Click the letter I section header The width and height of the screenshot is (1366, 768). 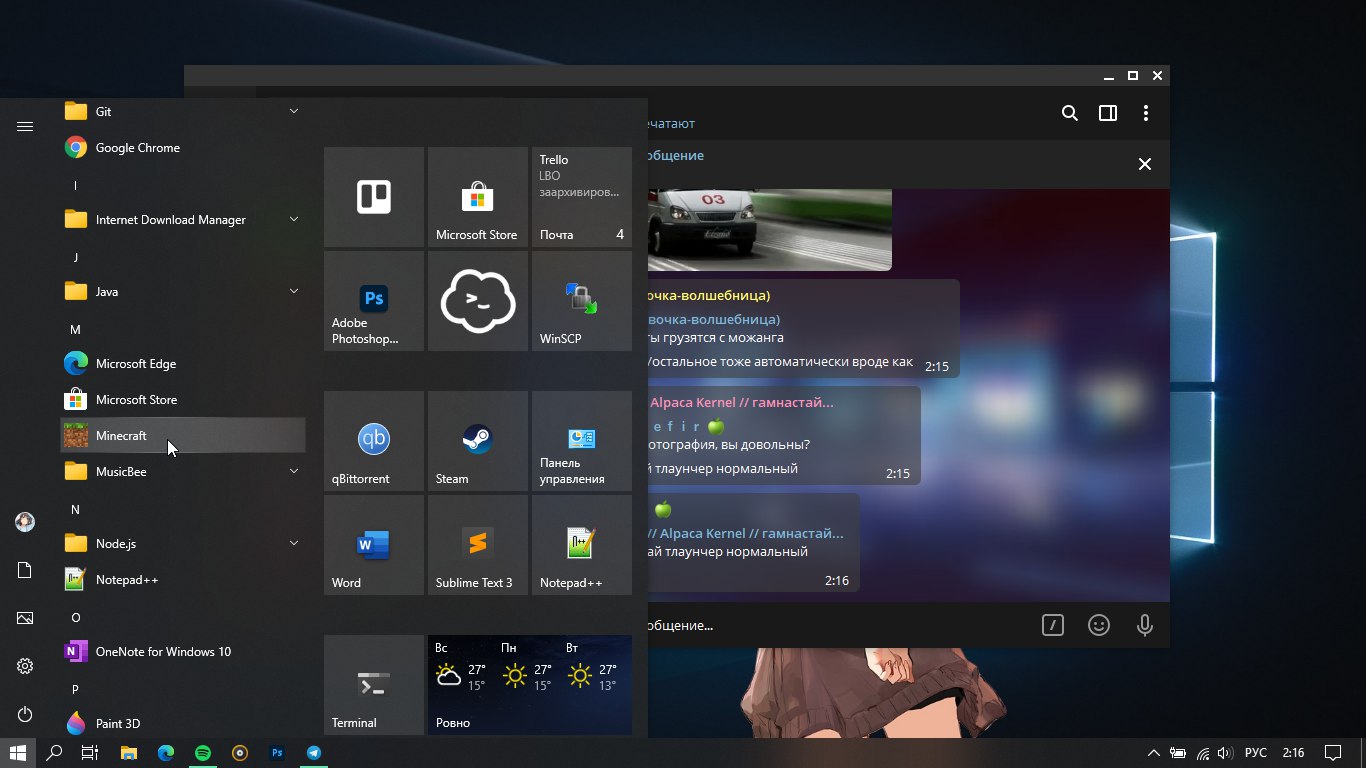point(75,185)
